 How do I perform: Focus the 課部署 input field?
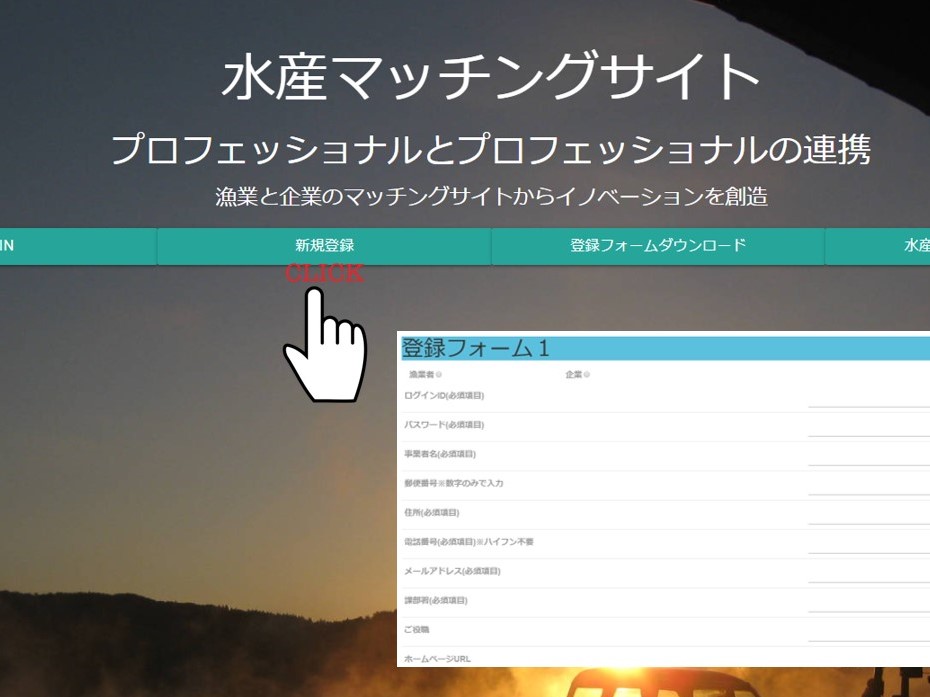[x=868, y=602]
